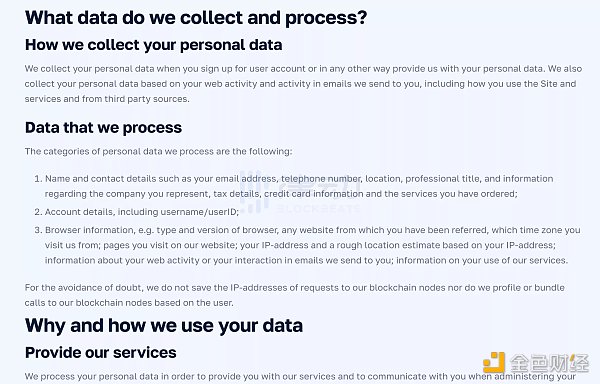The width and height of the screenshot is (600, 384).
Task: Click the paragraph beginning 'For the avoidance of doubt'
Action: (x=295, y=295)
